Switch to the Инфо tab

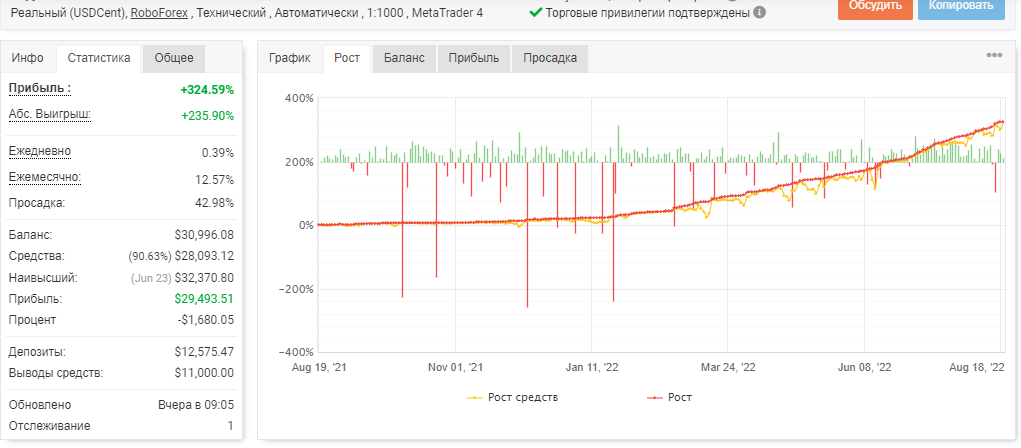(x=27, y=58)
